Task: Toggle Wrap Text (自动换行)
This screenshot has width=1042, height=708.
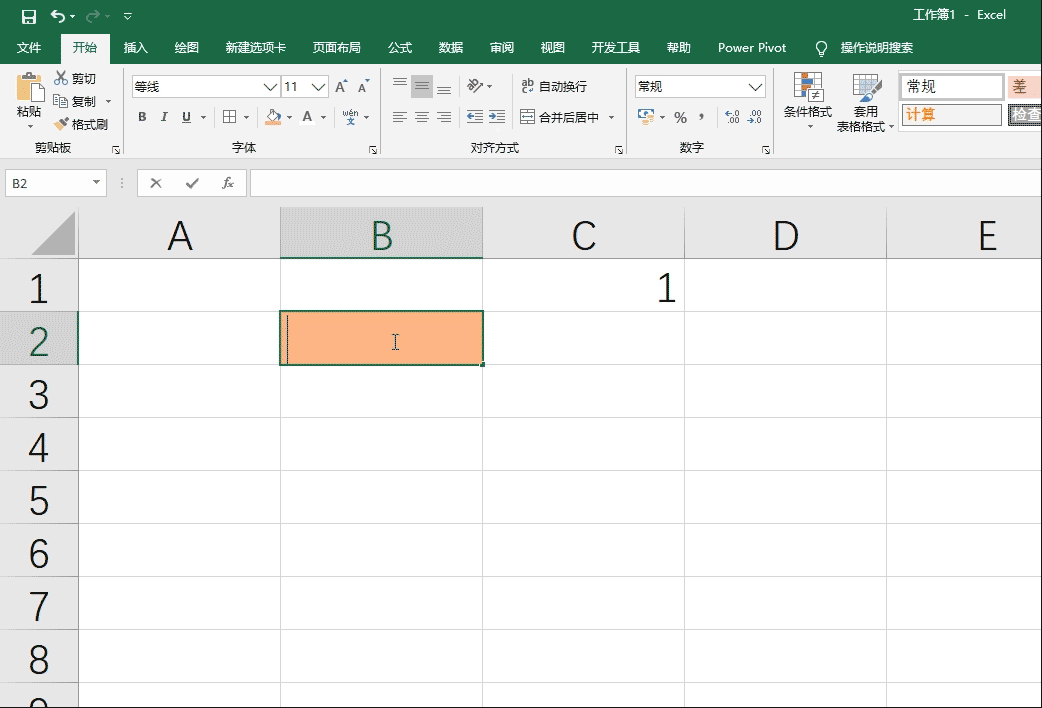Action: pos(554,87)
